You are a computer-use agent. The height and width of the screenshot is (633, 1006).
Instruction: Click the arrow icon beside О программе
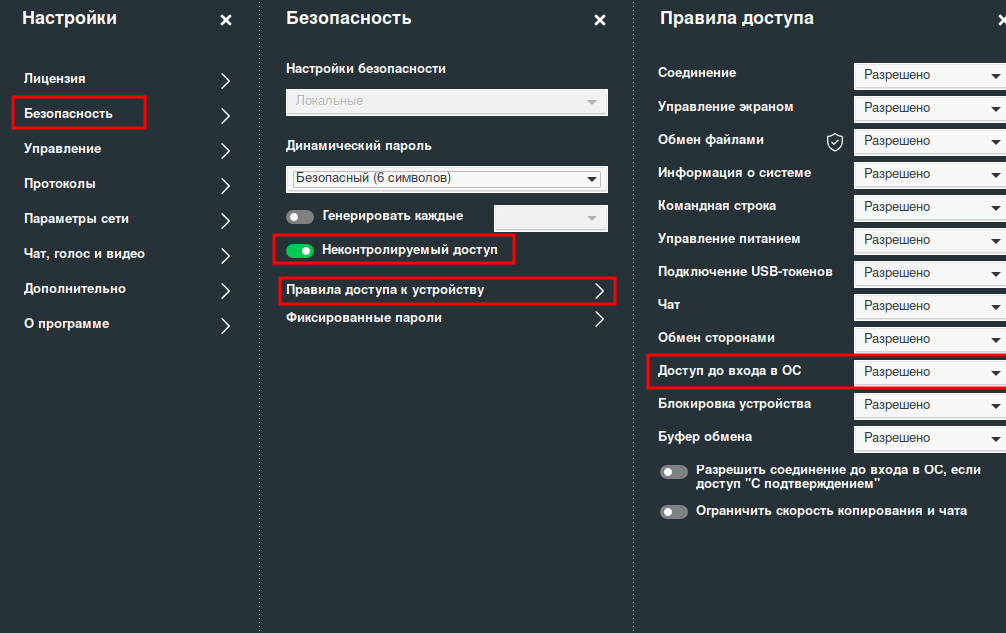tap(225, 326)
